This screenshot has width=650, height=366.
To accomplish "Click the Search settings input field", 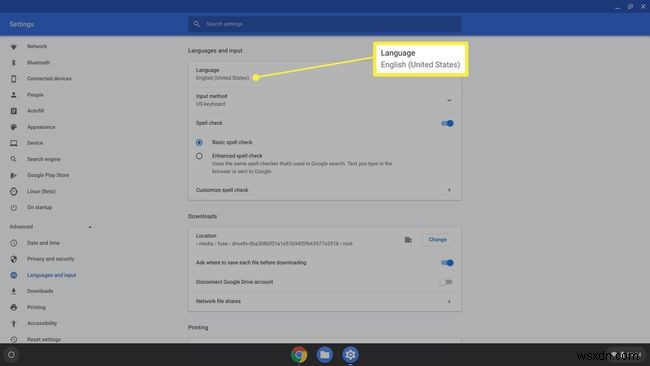I will (325, 24).
